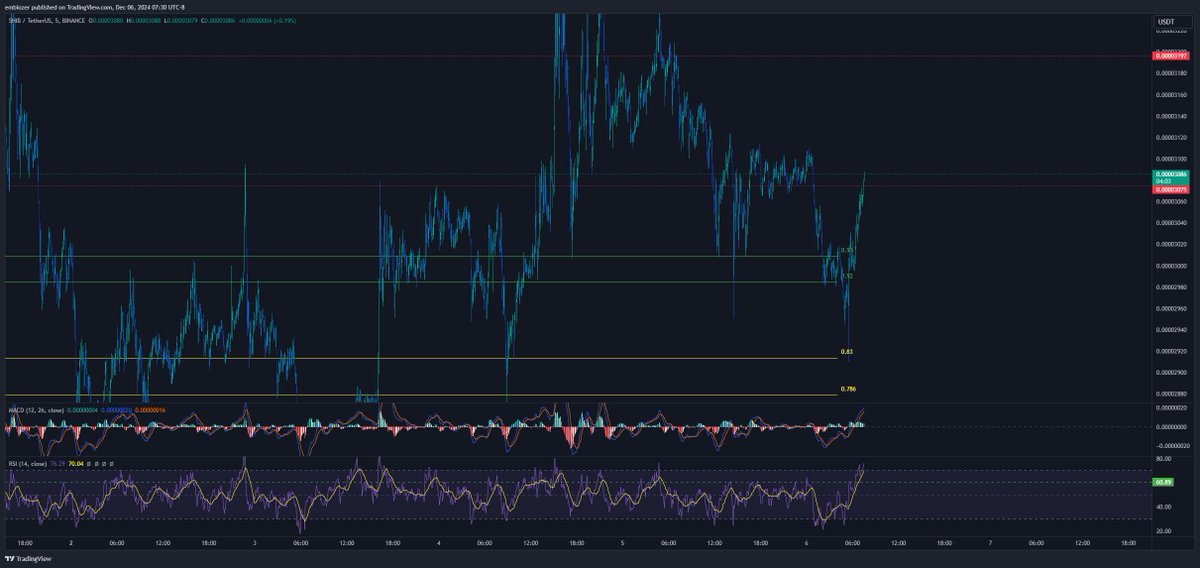
Task: Click 40.00 on the RSI scale
Action: click(1164, 507)
